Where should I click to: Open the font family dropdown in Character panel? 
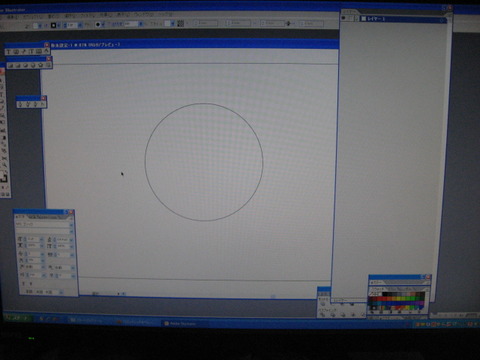click(71, 225)
